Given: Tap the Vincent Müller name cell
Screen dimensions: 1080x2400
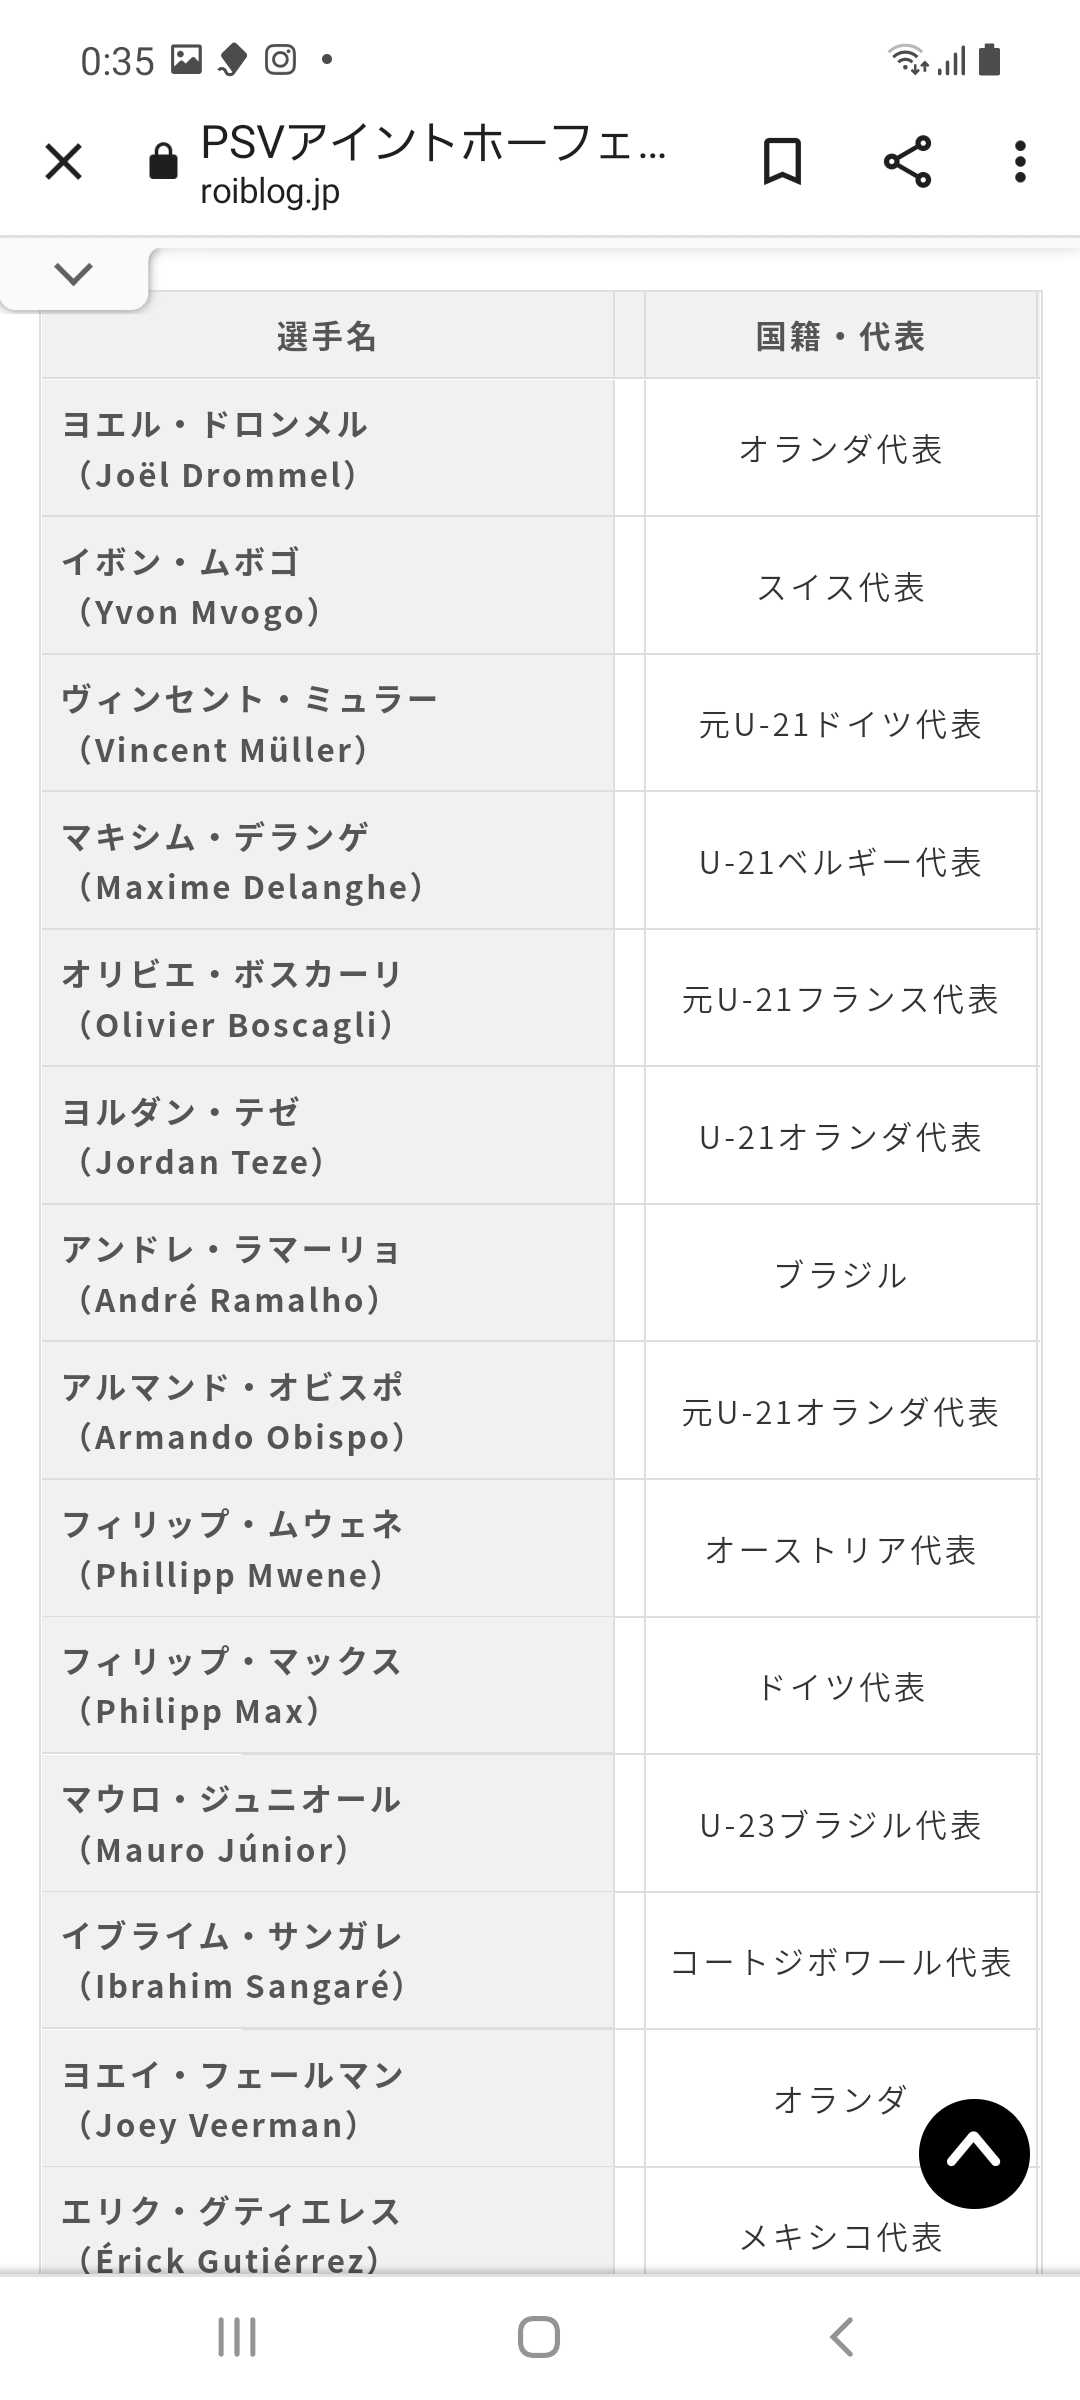Looking at the screenshot, I should tap(327, 724).
